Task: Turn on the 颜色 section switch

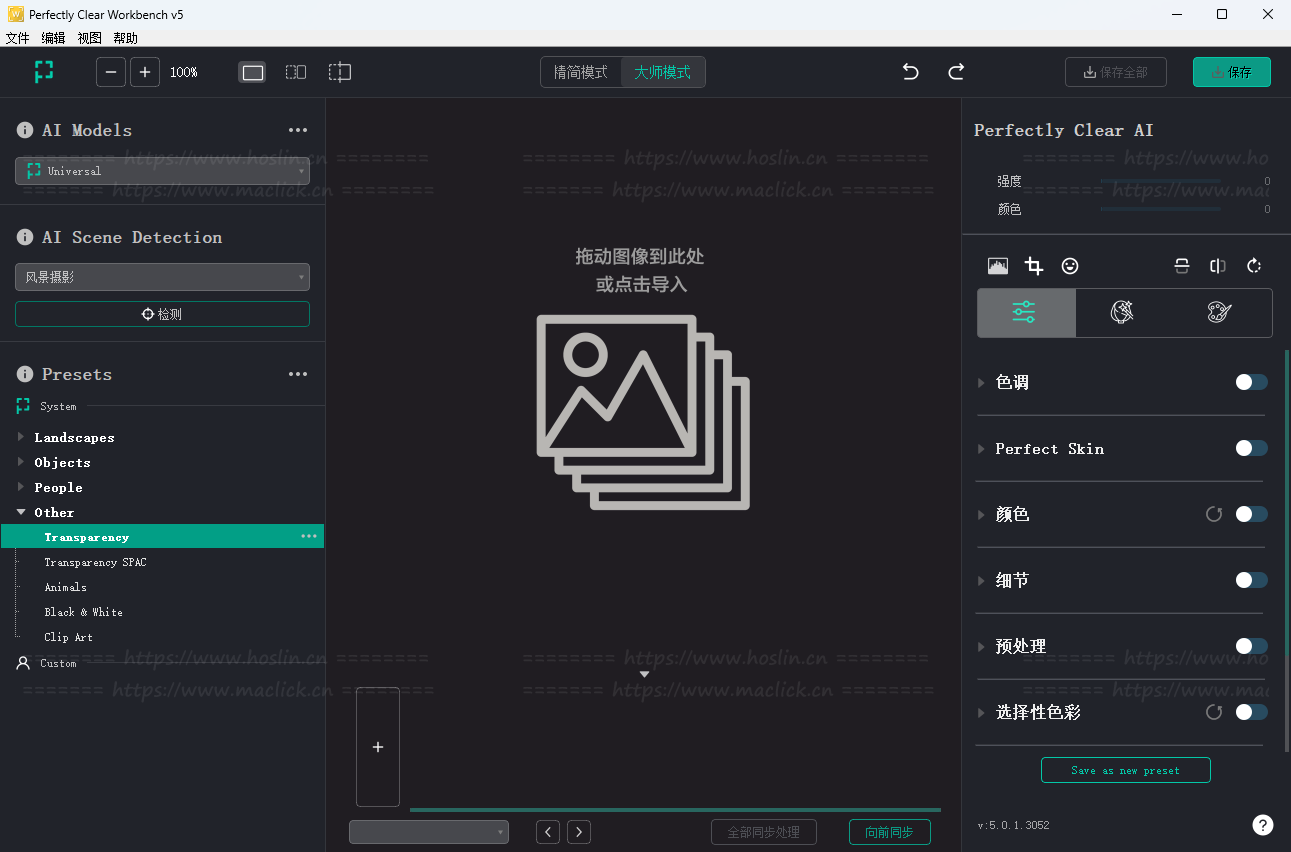Action: 1251,514
